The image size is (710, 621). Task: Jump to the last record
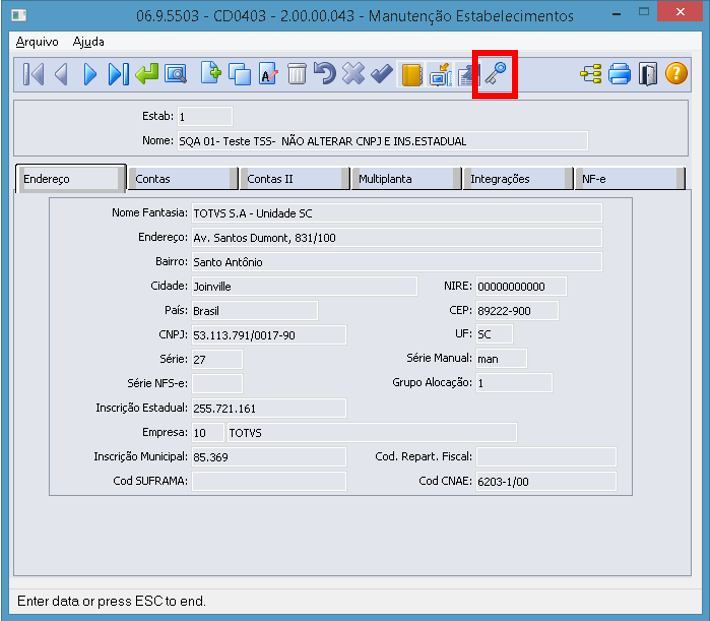(119, 74)
